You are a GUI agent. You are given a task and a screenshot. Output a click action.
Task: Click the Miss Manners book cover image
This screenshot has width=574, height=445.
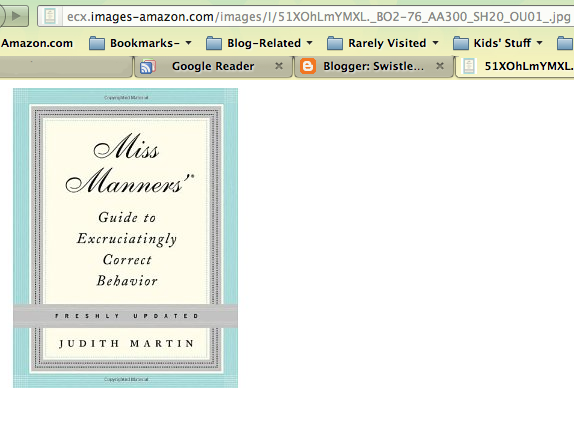126,238
